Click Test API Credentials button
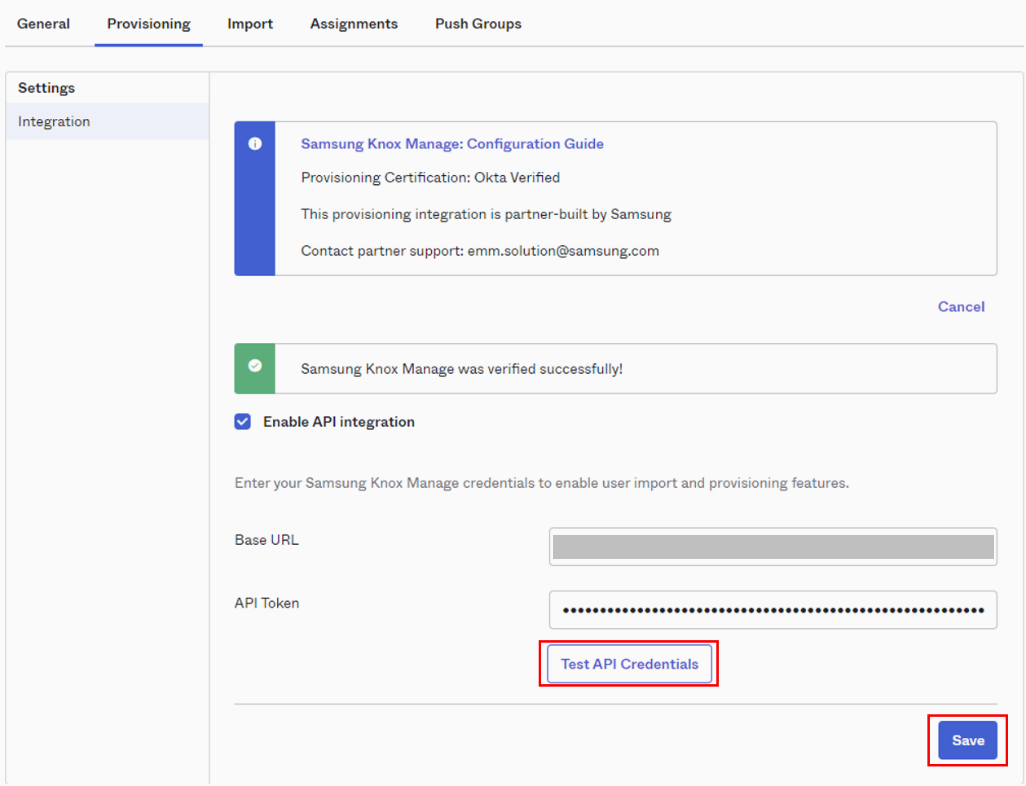 tap(629, 664)
